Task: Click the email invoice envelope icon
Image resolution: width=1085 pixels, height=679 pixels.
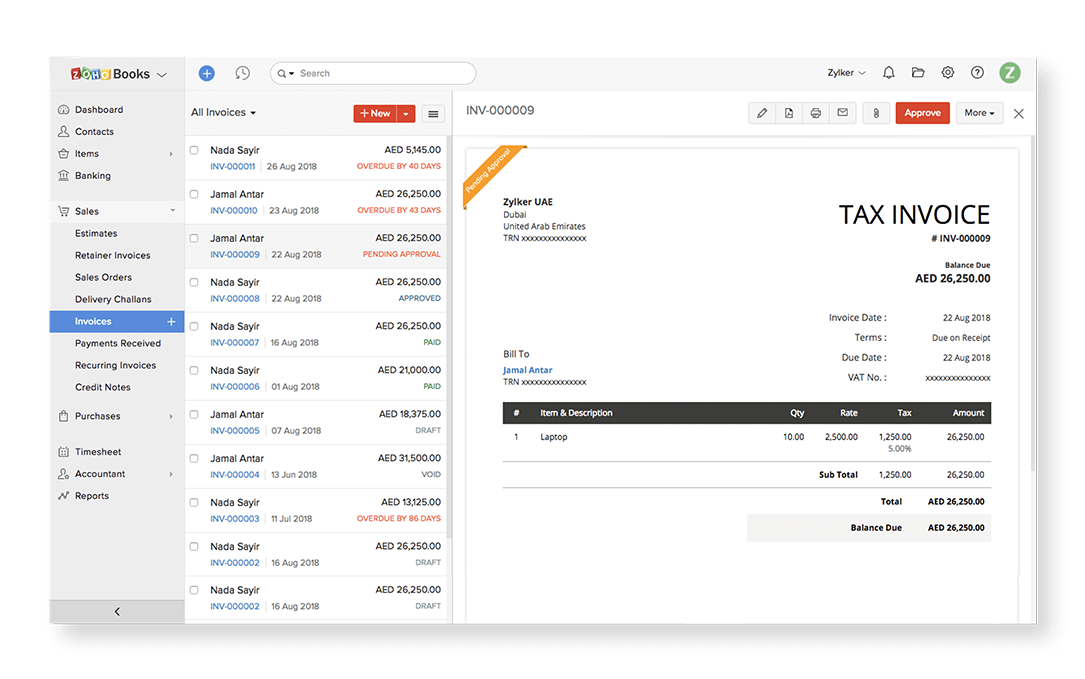Action: (x=843, y=113)
